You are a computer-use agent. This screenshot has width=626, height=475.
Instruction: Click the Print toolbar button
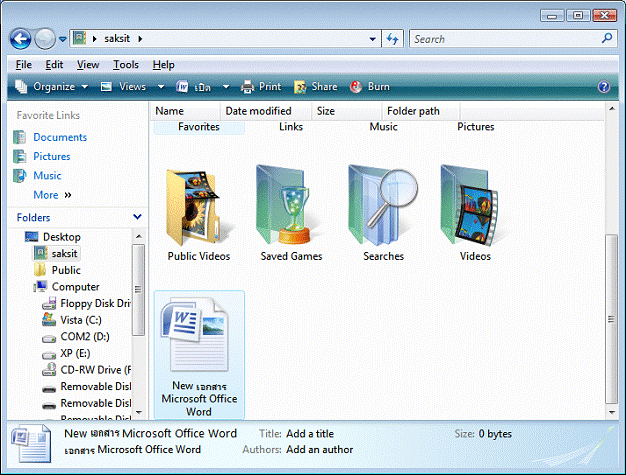(x=261, y=87)
